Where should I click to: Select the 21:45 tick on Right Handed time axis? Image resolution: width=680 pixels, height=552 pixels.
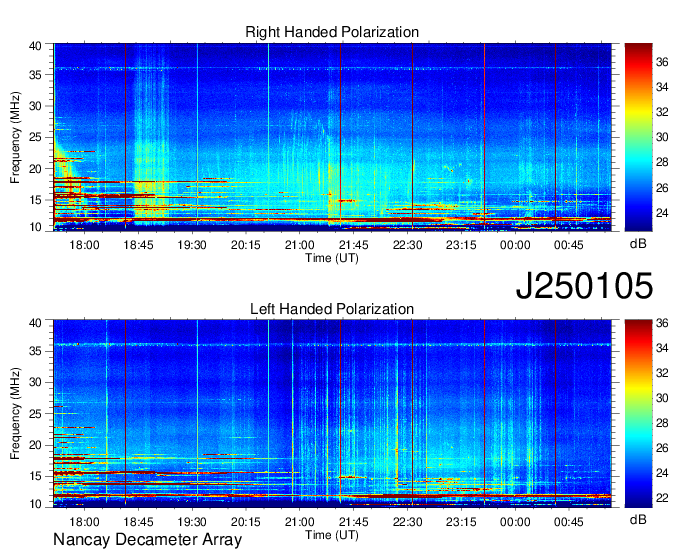[x=353, y=245]
